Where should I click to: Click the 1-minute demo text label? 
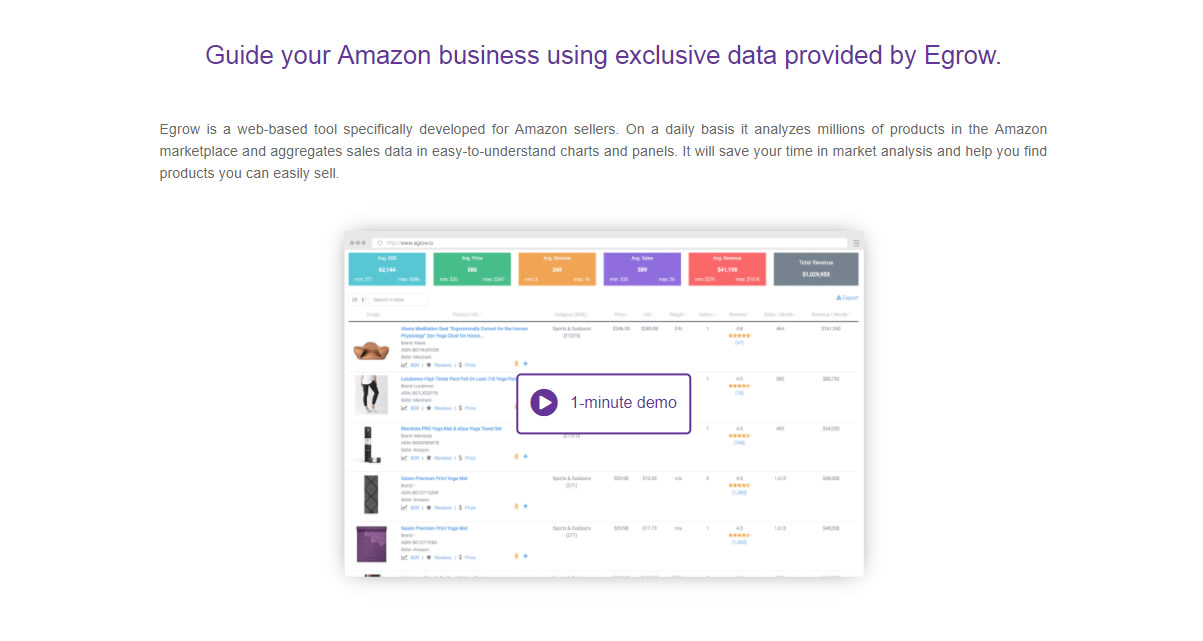click(x=623, y=403)
